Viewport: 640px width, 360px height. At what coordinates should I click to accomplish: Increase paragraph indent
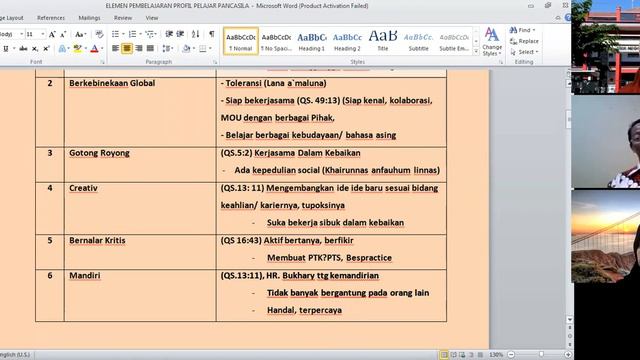click(180, 34)
